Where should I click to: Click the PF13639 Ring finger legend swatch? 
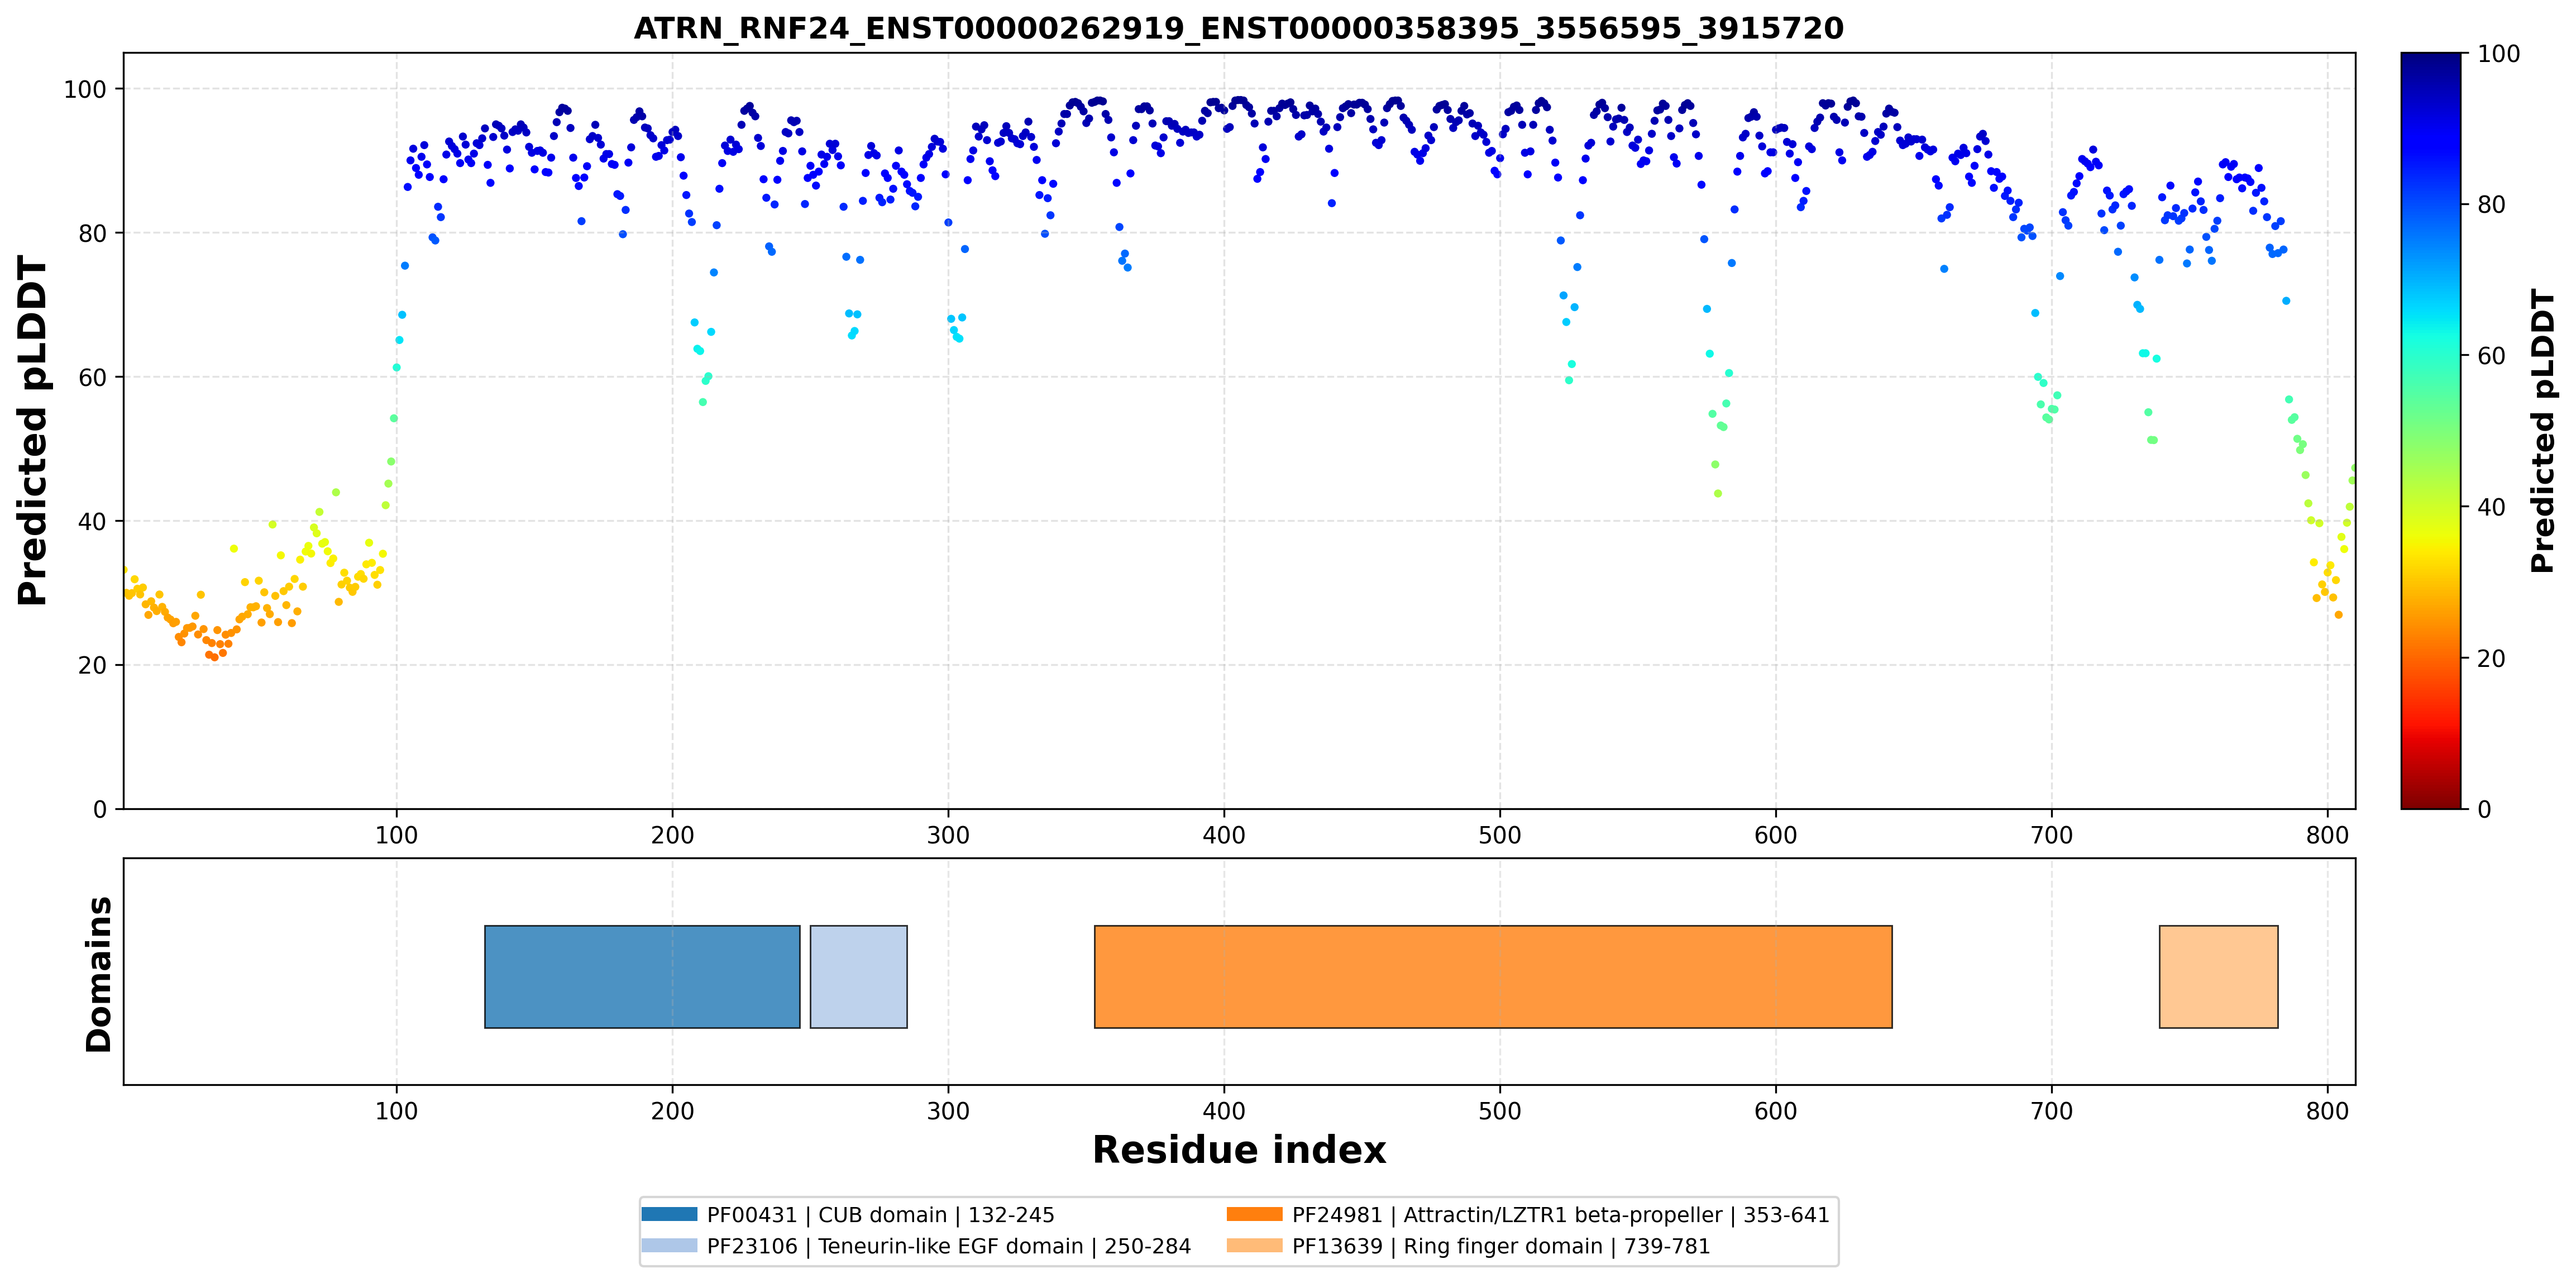point(1254,1246)
